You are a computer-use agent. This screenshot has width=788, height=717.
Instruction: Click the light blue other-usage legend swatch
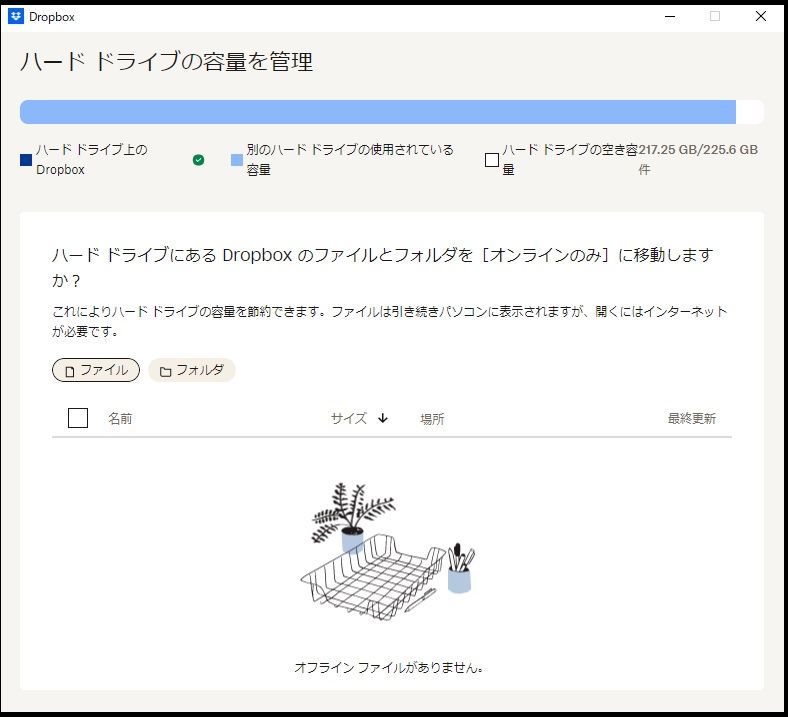[237, 160]
